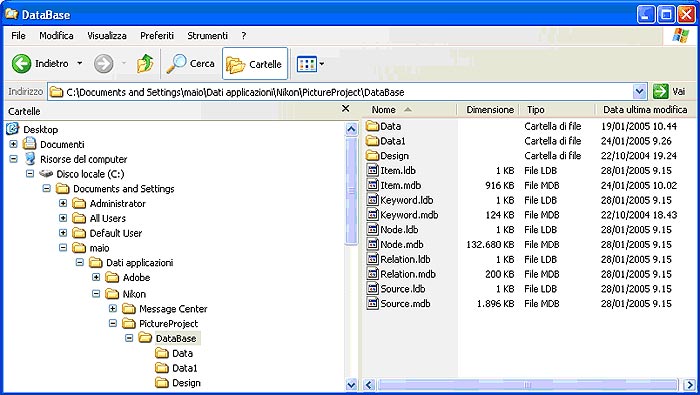Select the Node.ldb file icon
Image resolution: width=700 pixels, height=395 pixels.
click(x=372, y=229)
